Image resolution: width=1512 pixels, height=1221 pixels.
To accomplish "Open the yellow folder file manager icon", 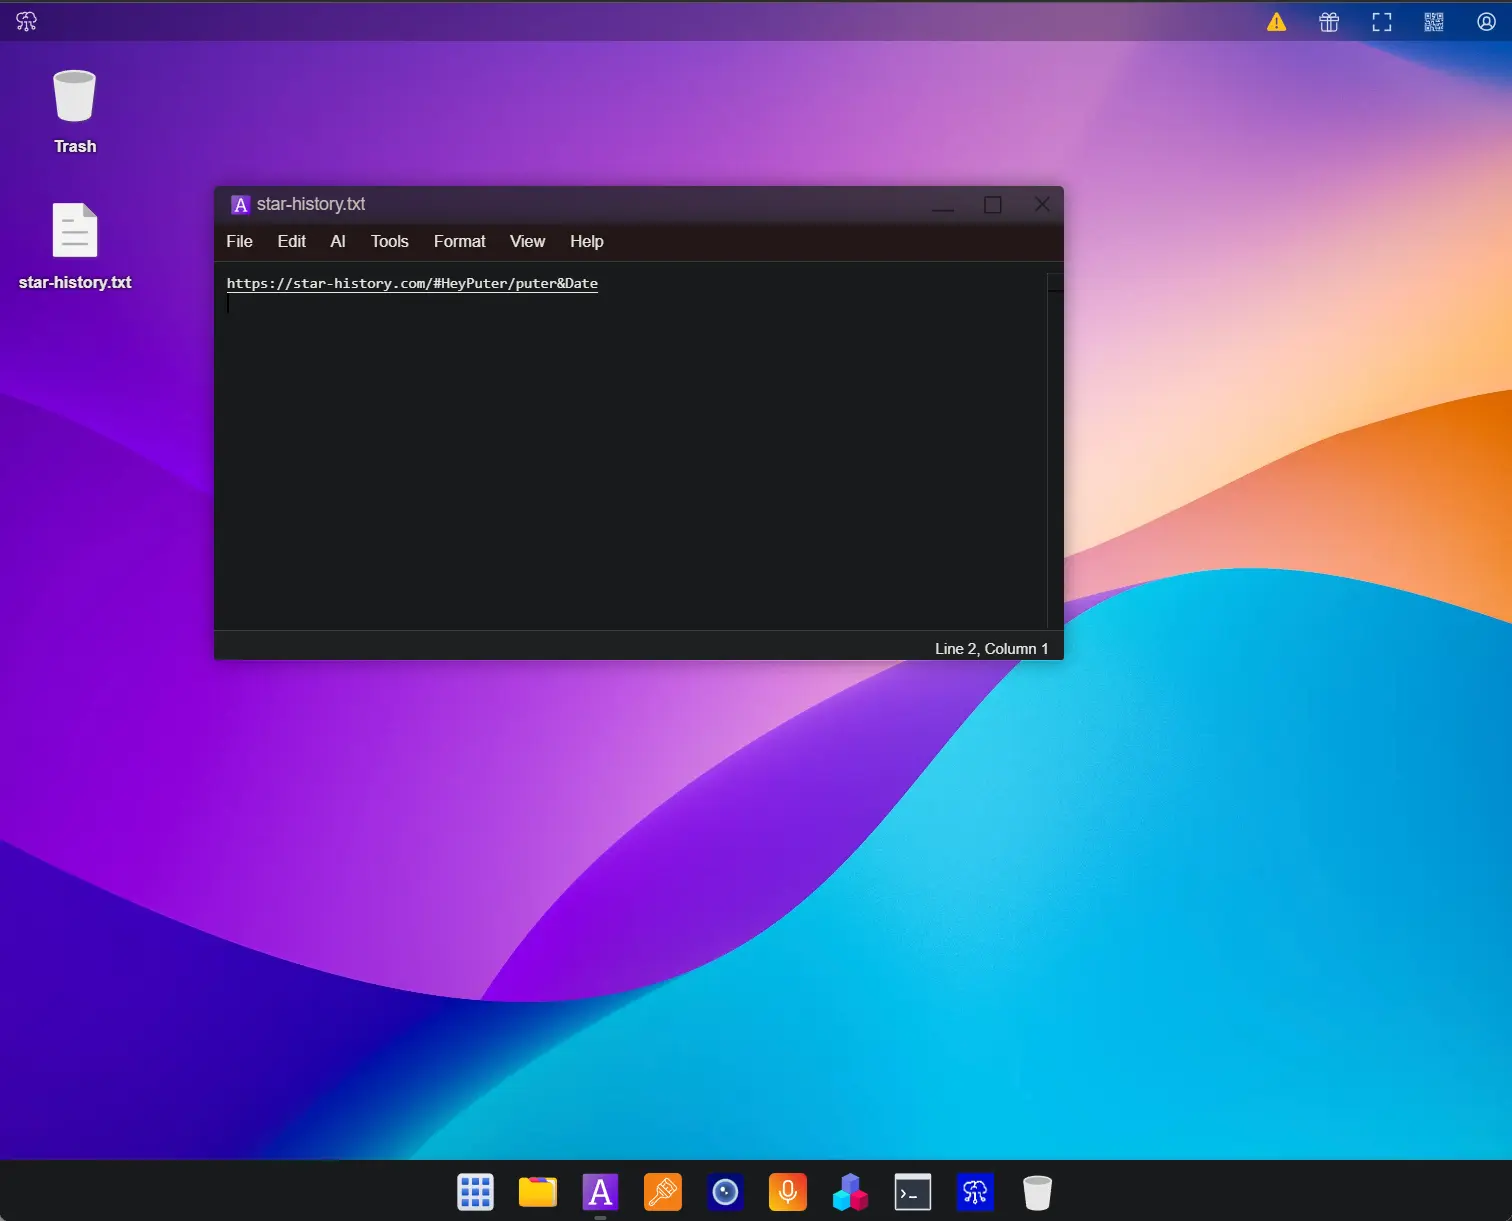I will point(538,1192).
